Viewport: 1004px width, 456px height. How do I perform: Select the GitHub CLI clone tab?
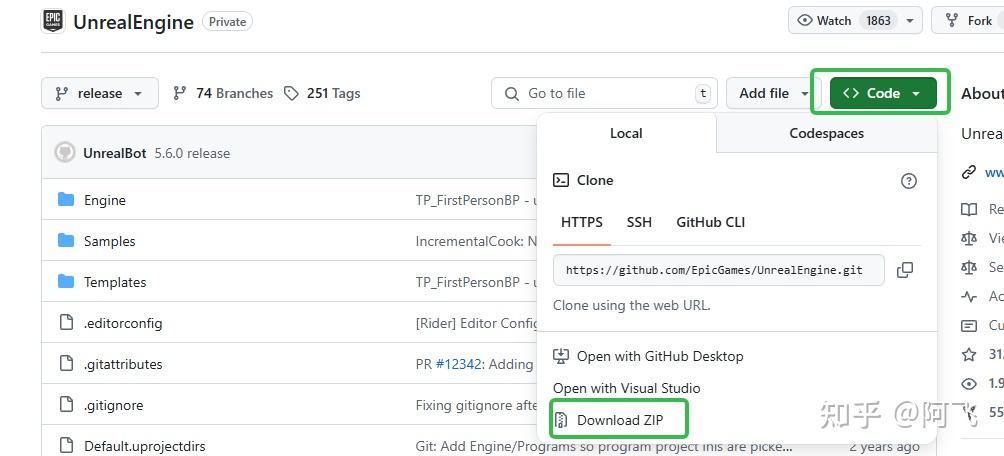tap(710, 222)
